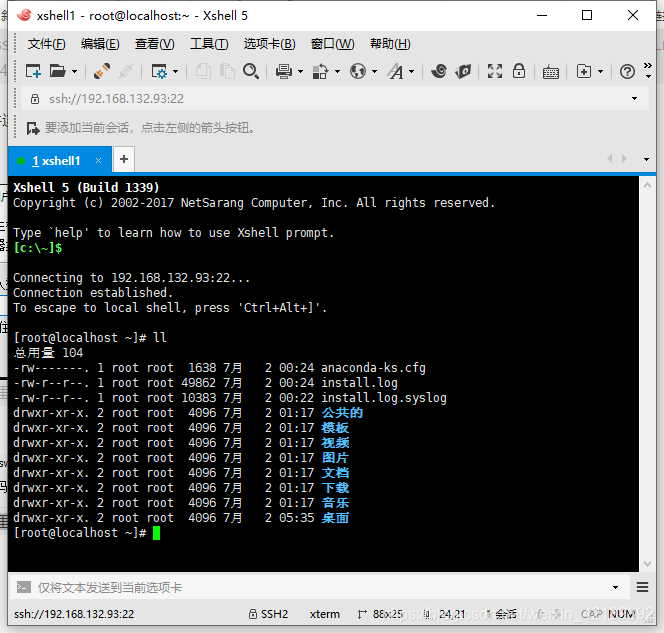Click the terminal scrollbar down arrow
The width and height of the screenshot is (664, 633).
647,564
